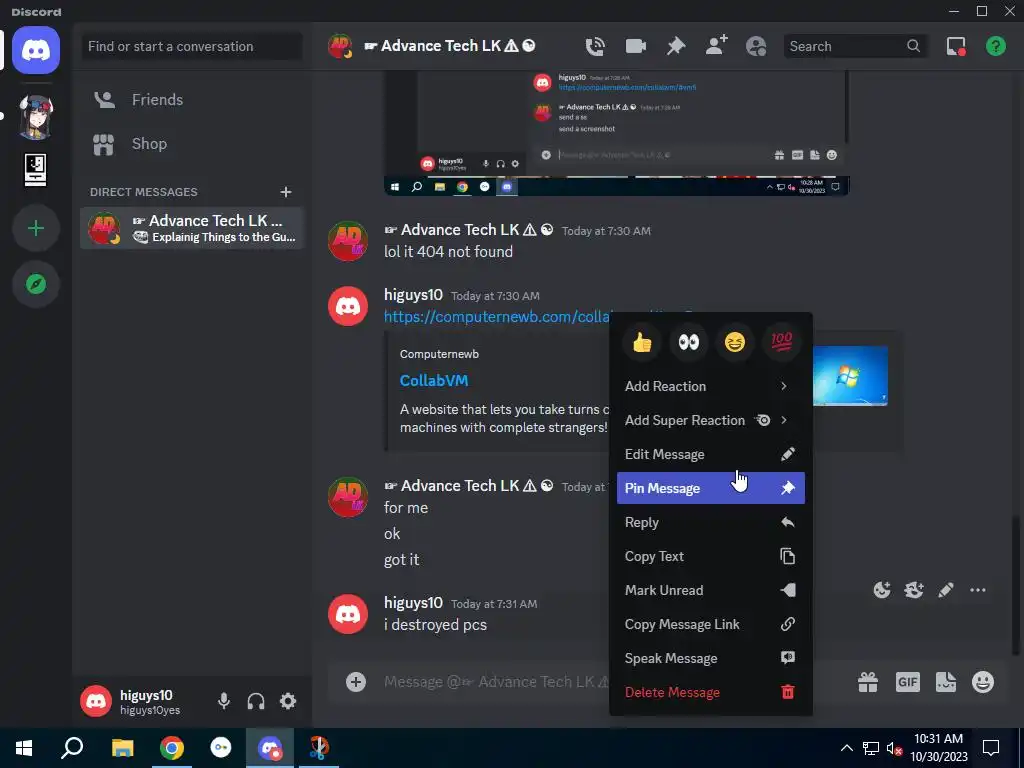Open the green help icon

point(996,46)
